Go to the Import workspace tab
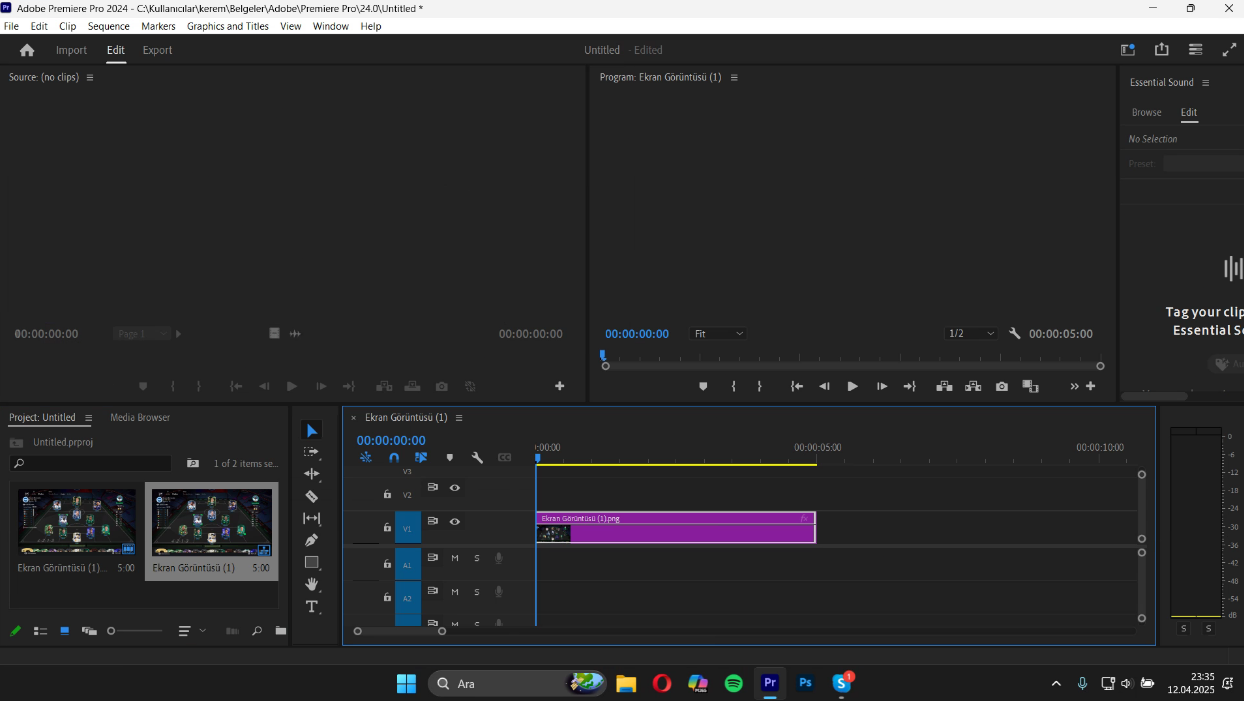Viewport: 1244px width, 701px height. pos(71,50)
